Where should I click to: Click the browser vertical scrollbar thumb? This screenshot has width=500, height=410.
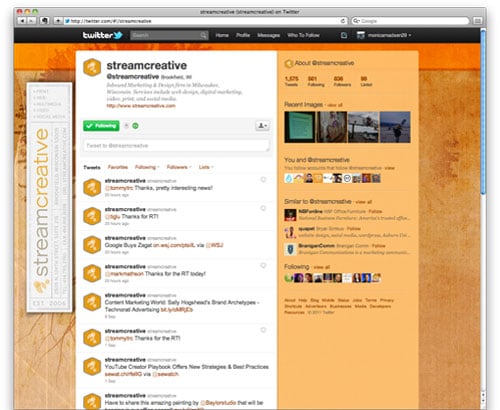tap(483, 112)
